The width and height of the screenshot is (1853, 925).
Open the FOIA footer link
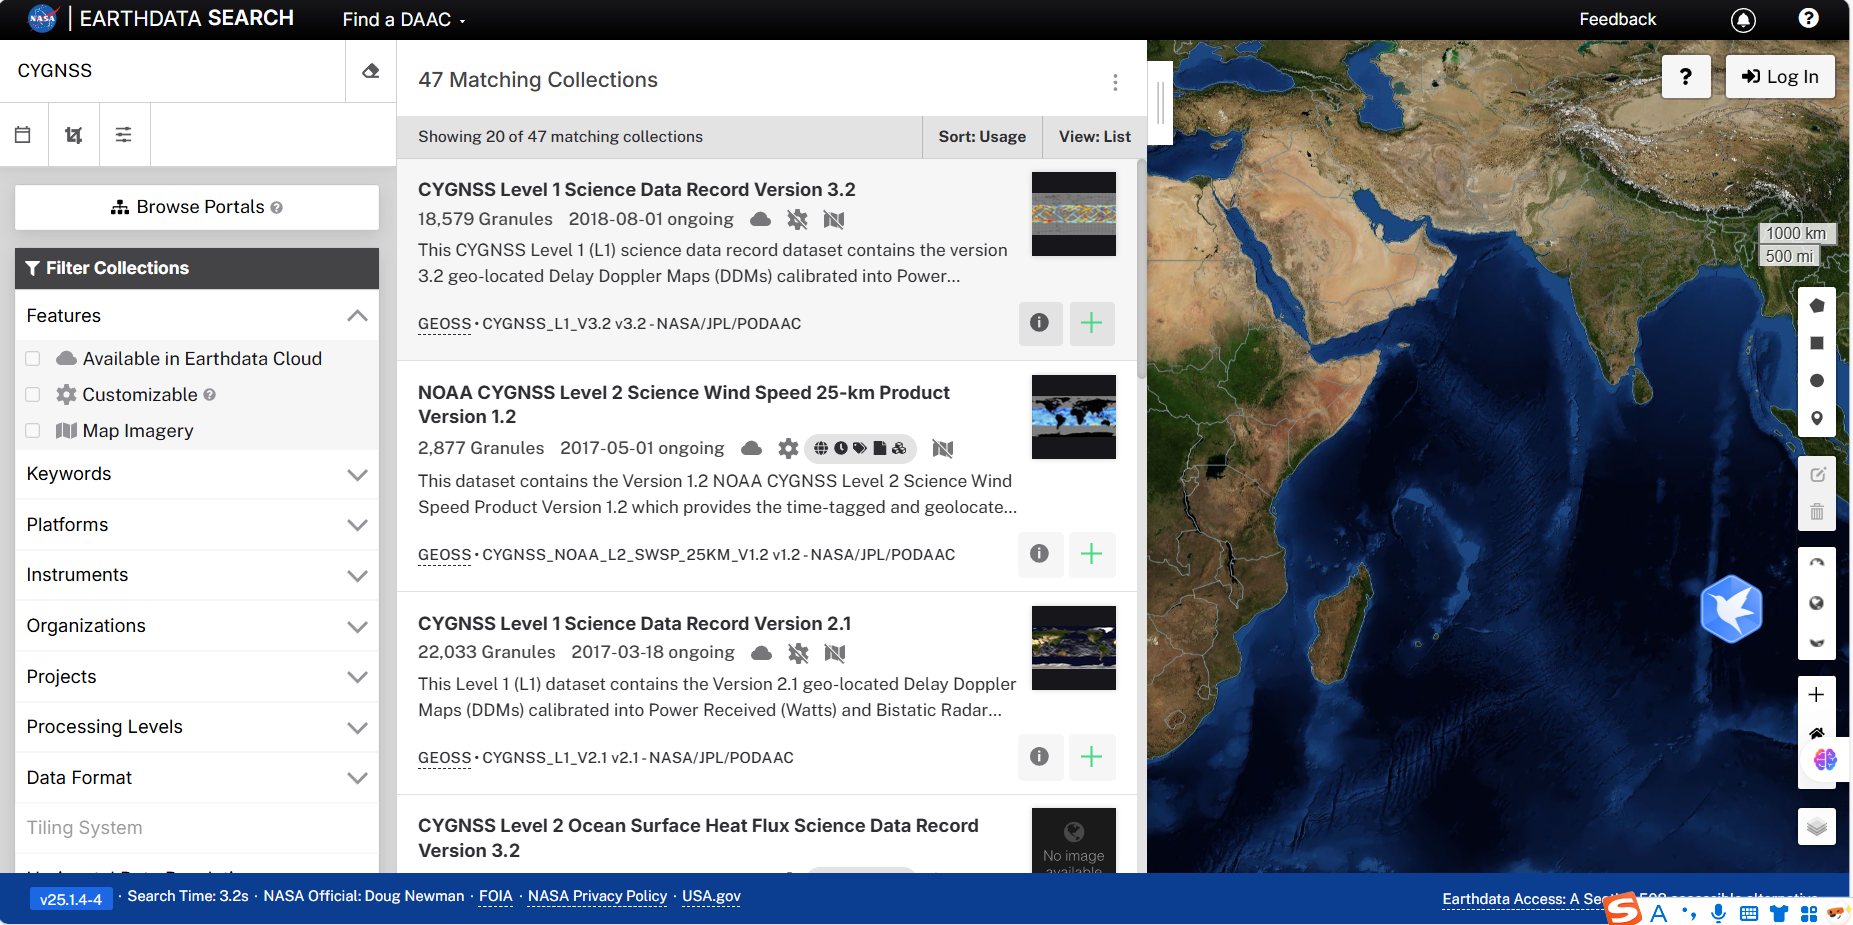[496, 896]
